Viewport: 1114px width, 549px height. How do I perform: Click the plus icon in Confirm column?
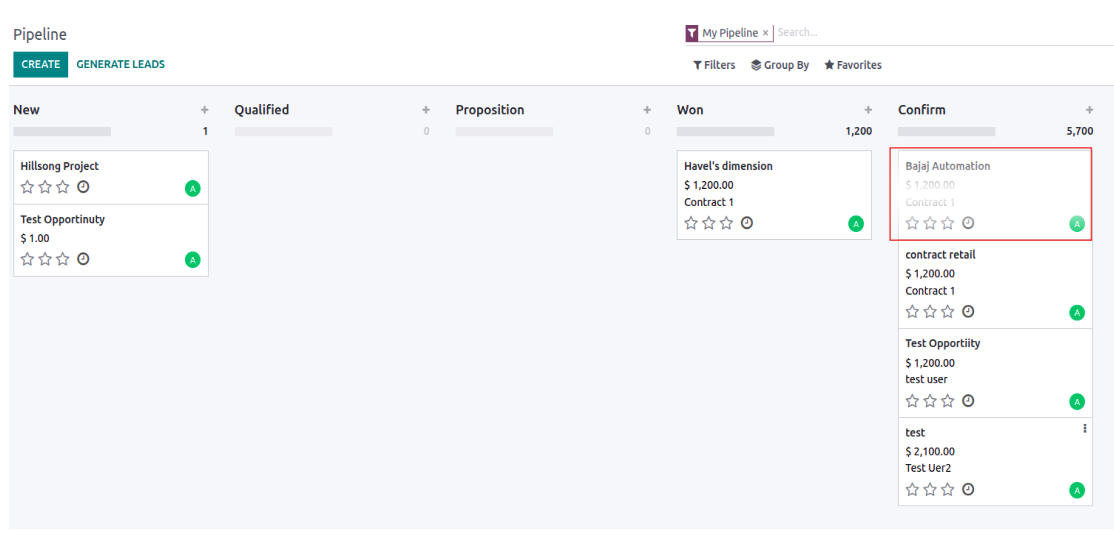click(x=1089, y=110)
